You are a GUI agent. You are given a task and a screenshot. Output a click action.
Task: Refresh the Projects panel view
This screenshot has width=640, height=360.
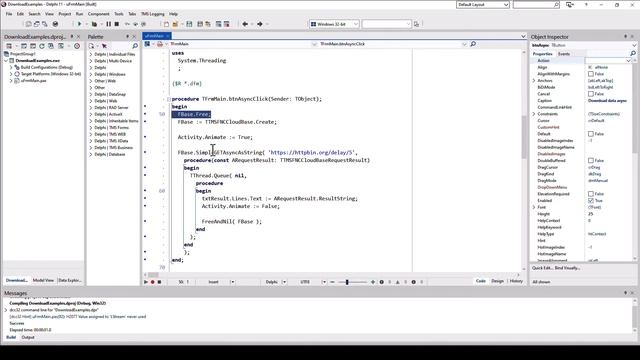[x=42, y=46]
